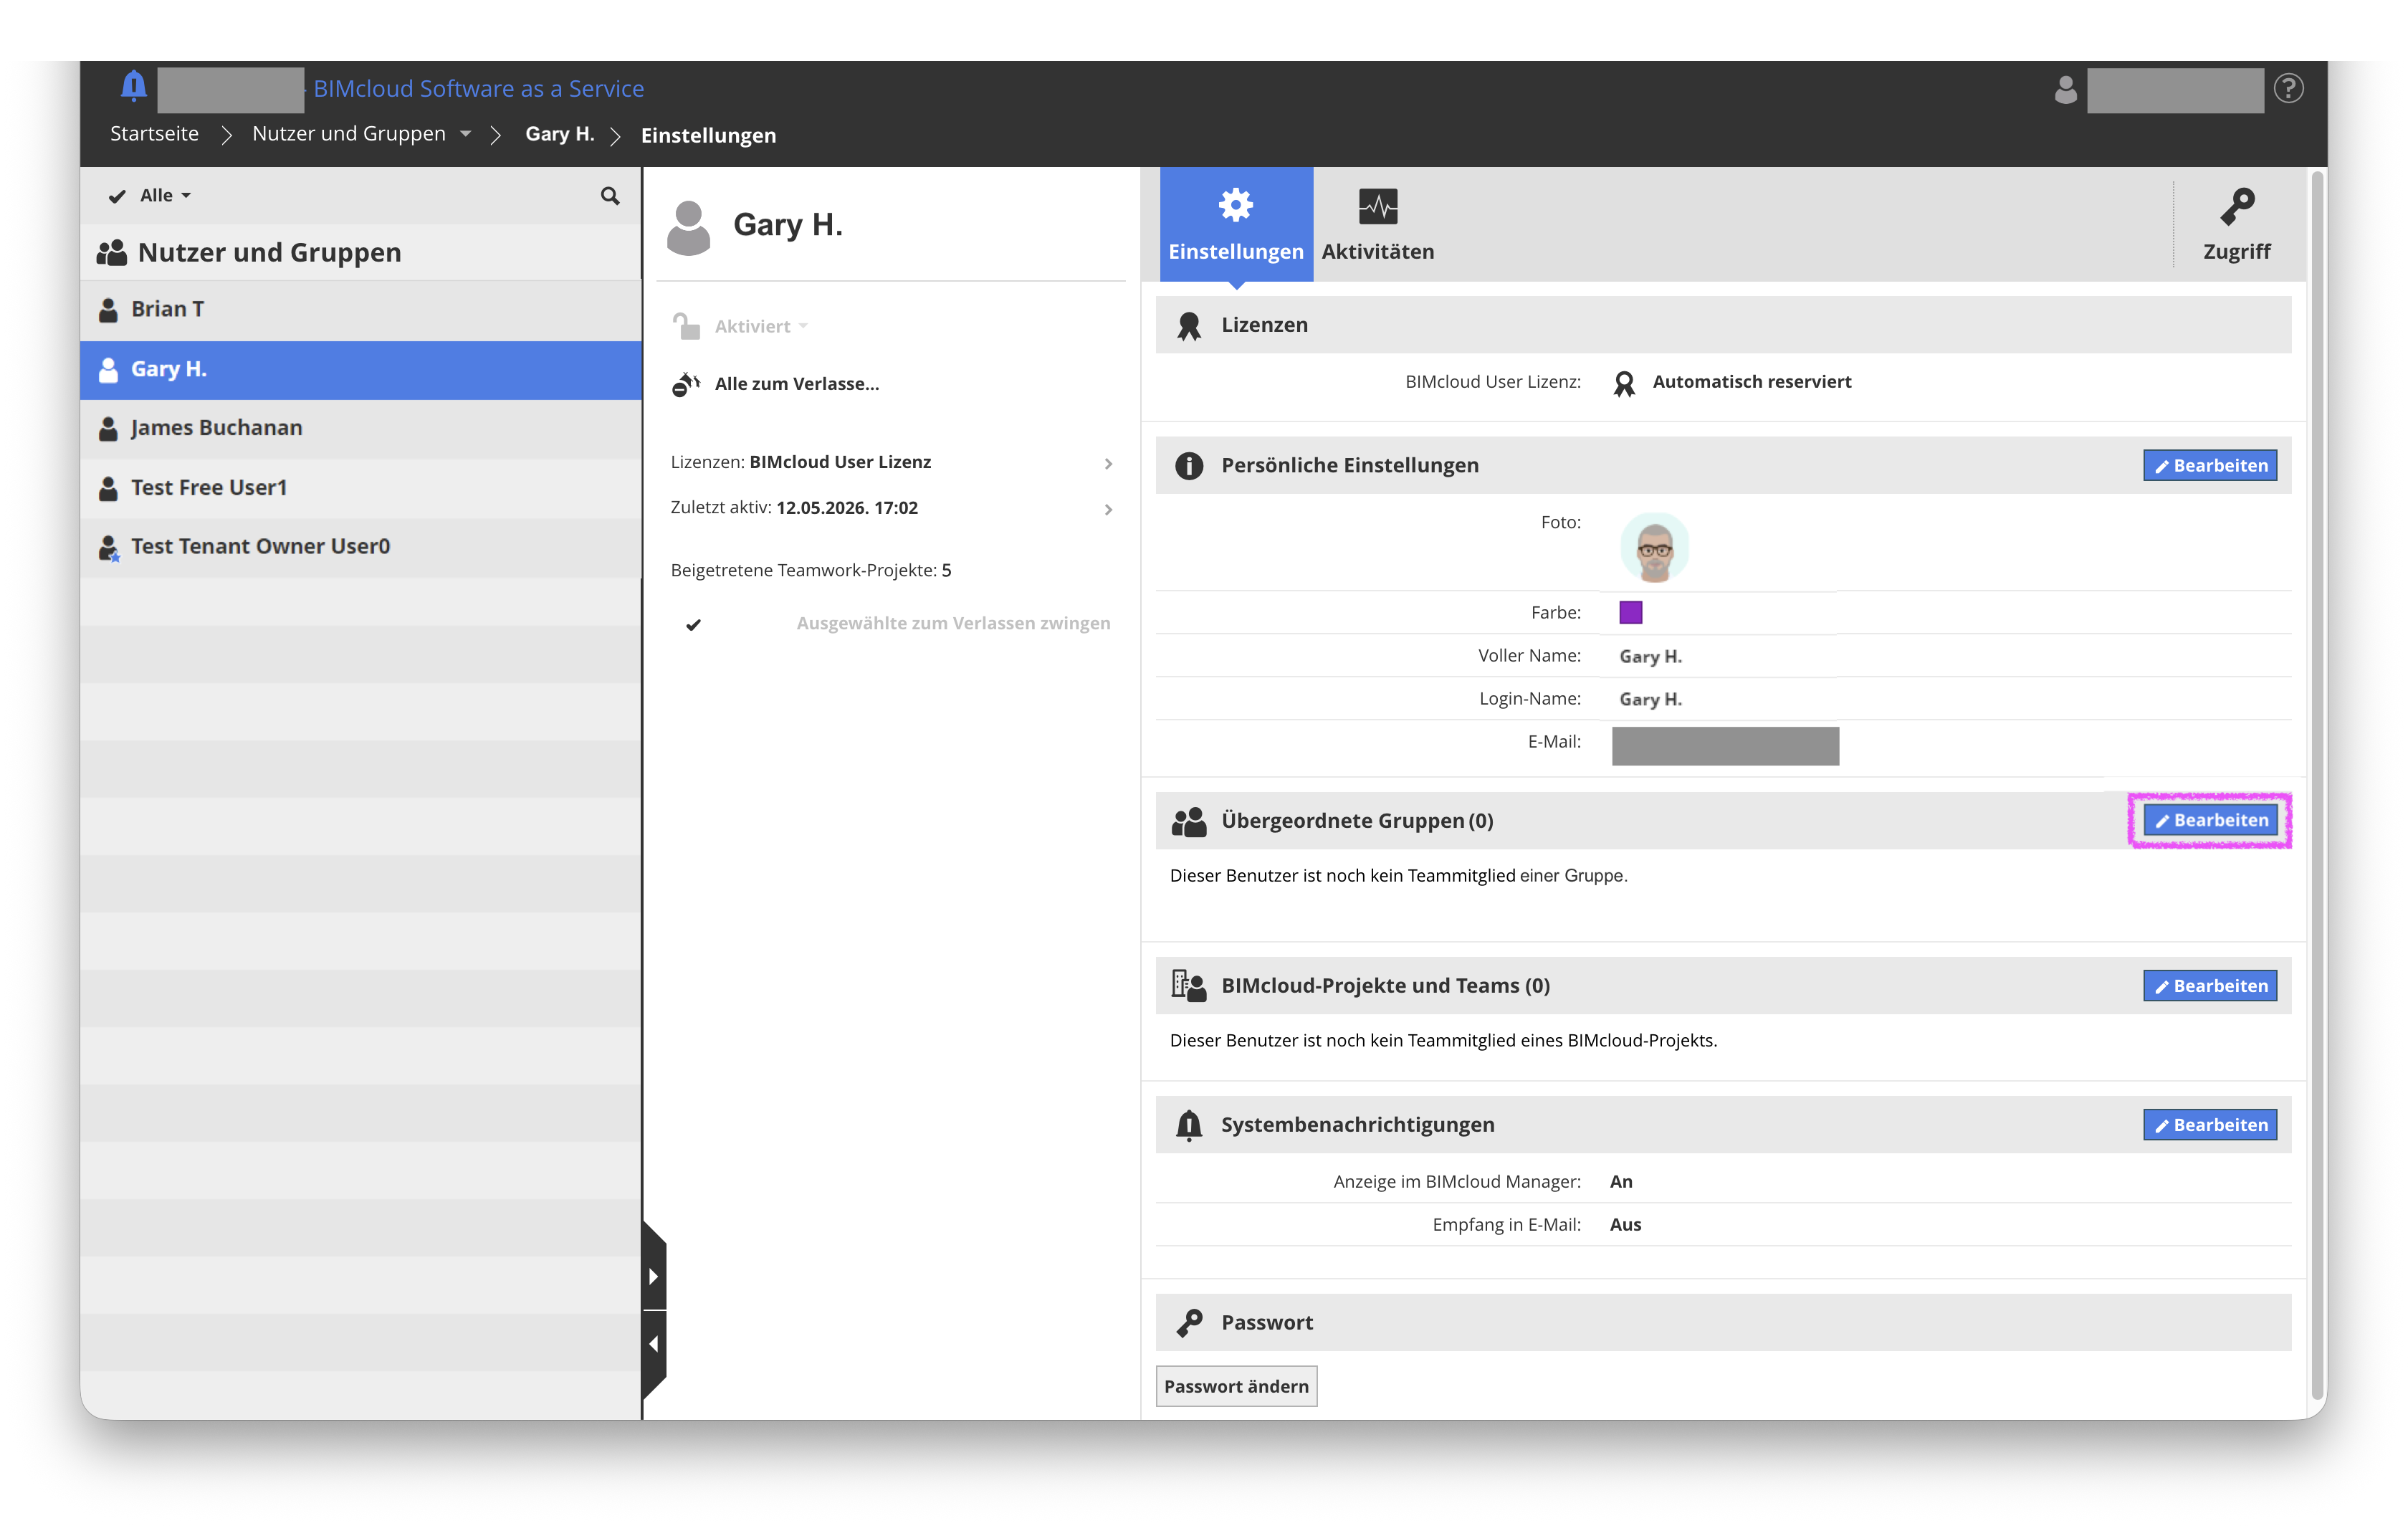
Task: Edit BIMcloud-Projekte und Teams via Bearbeiten
Action: (2210, 986)
